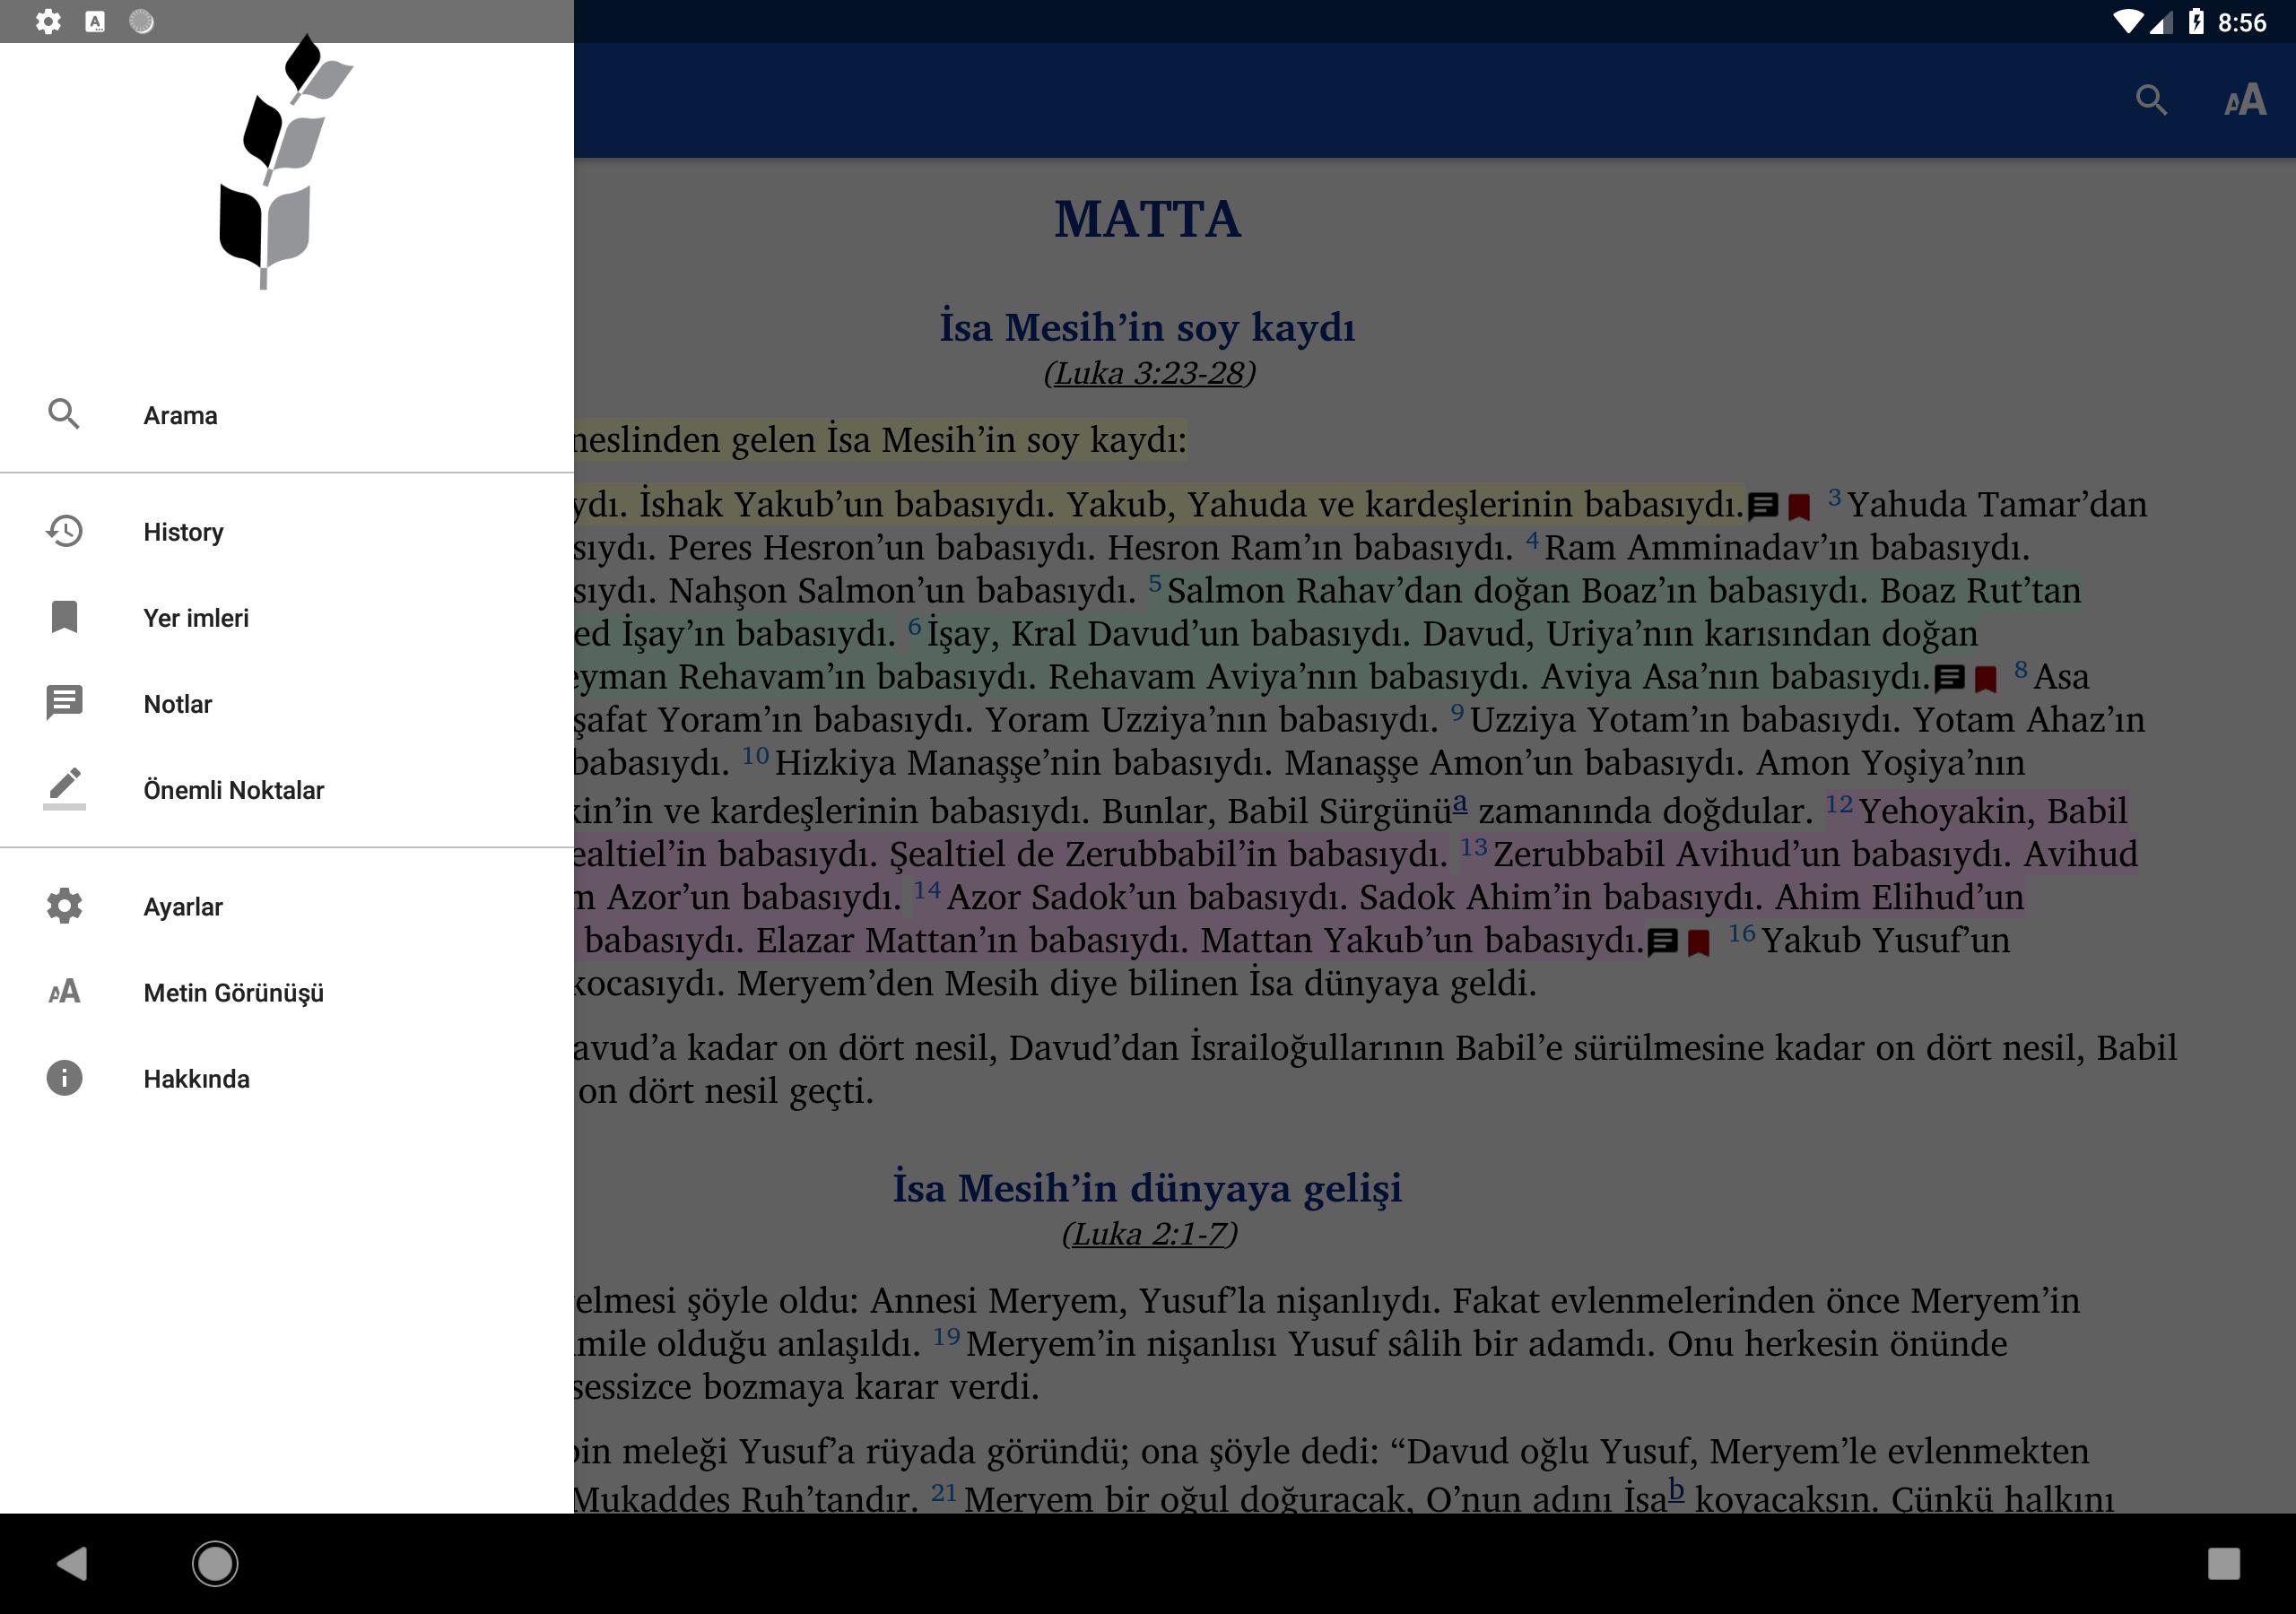2296x1614 pixels.
Task: Tap verse number 21 before Meryem bir oğul
Action: click(944, 1492)
